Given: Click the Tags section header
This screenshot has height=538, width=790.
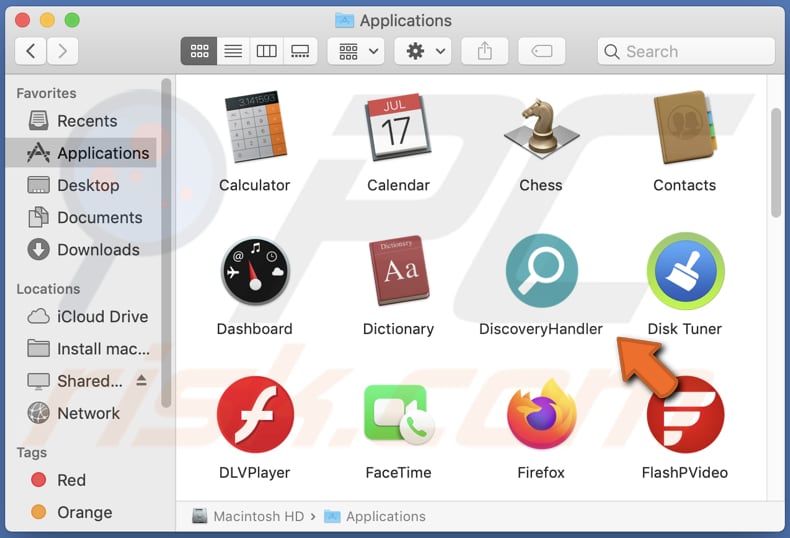Looking at the screenshot, I should 32,453.
